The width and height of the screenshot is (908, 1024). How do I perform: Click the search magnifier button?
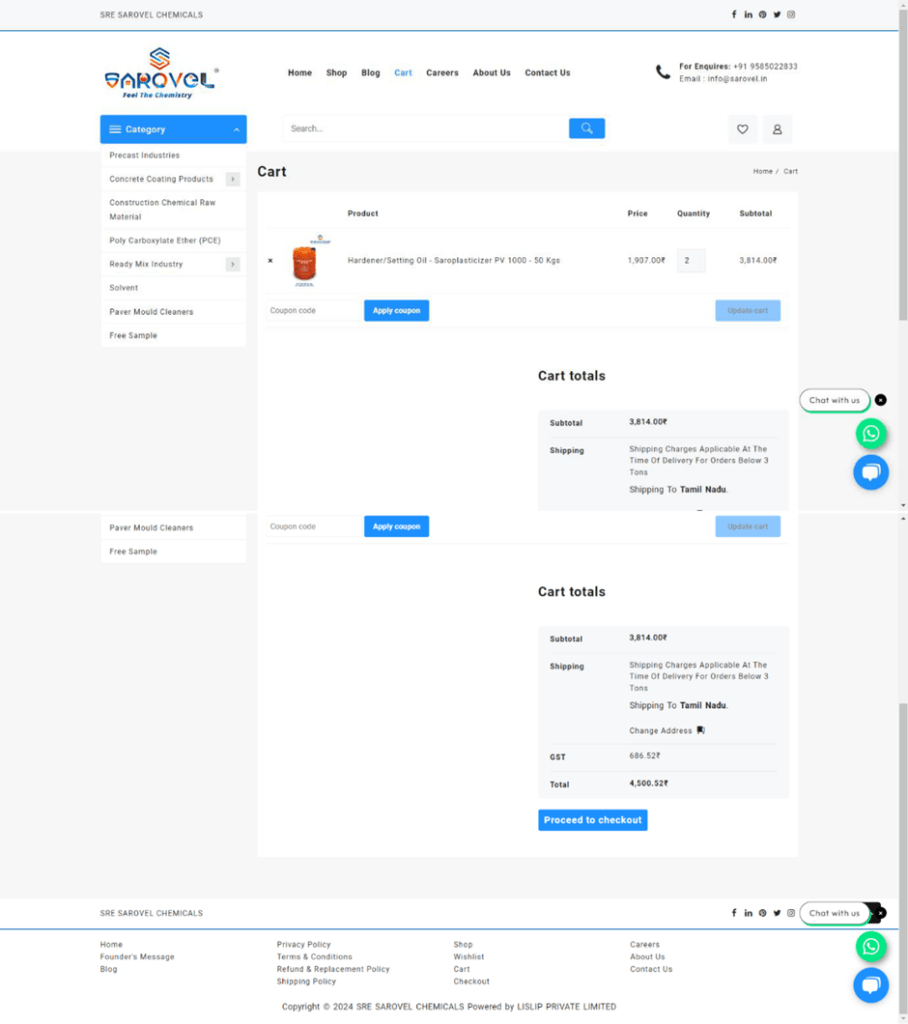point(587,129)
